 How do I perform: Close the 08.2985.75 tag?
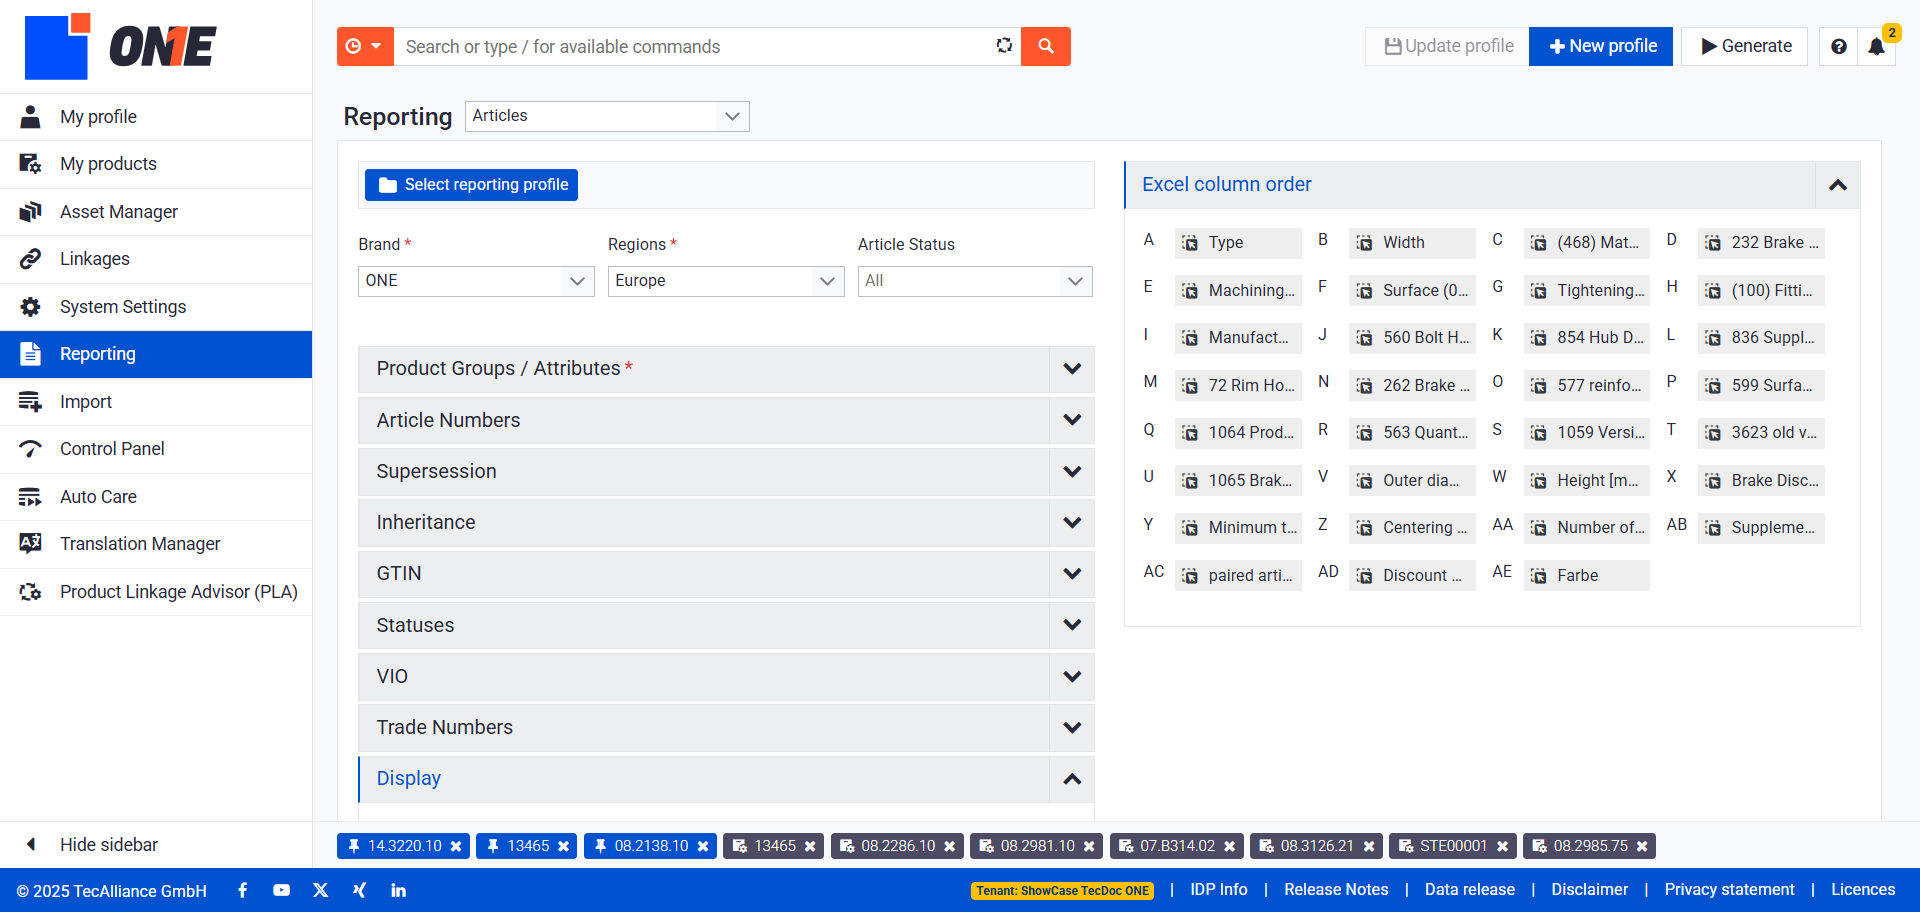[1642, 846]
